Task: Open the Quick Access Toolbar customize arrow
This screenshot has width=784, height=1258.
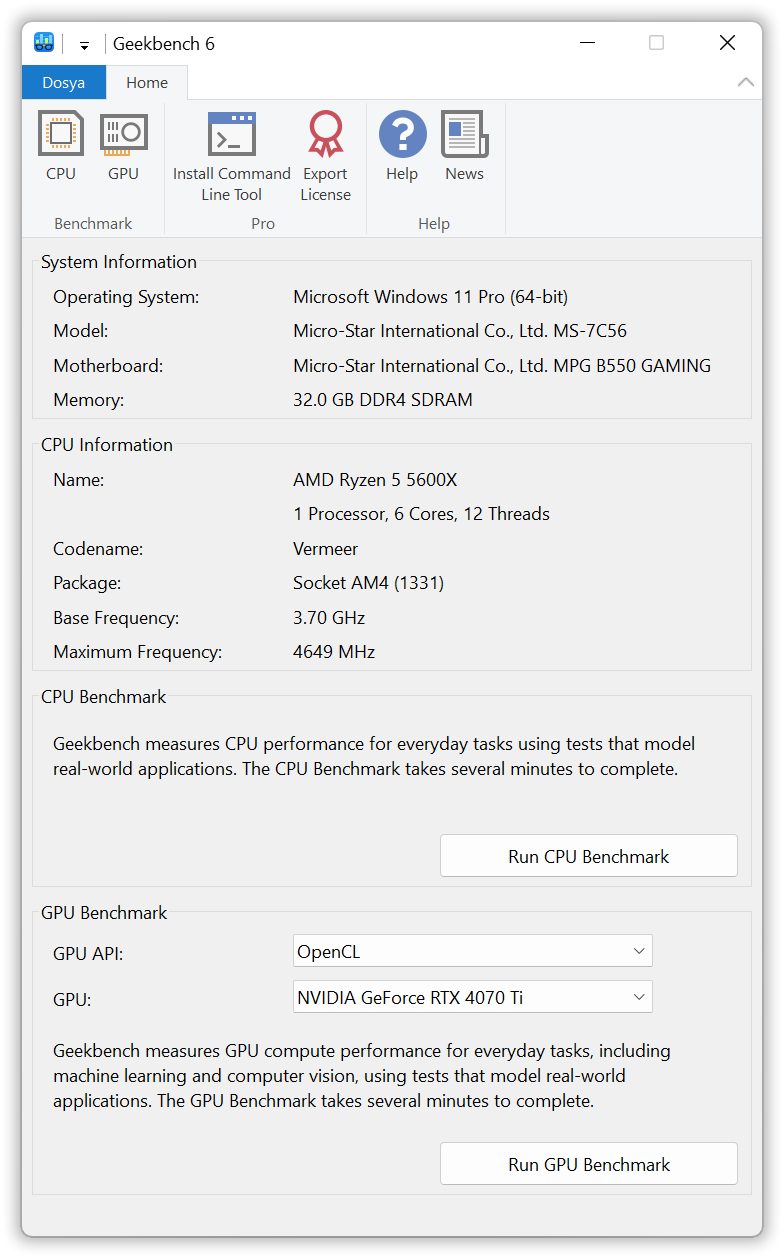Action: (x=85, y=45)
